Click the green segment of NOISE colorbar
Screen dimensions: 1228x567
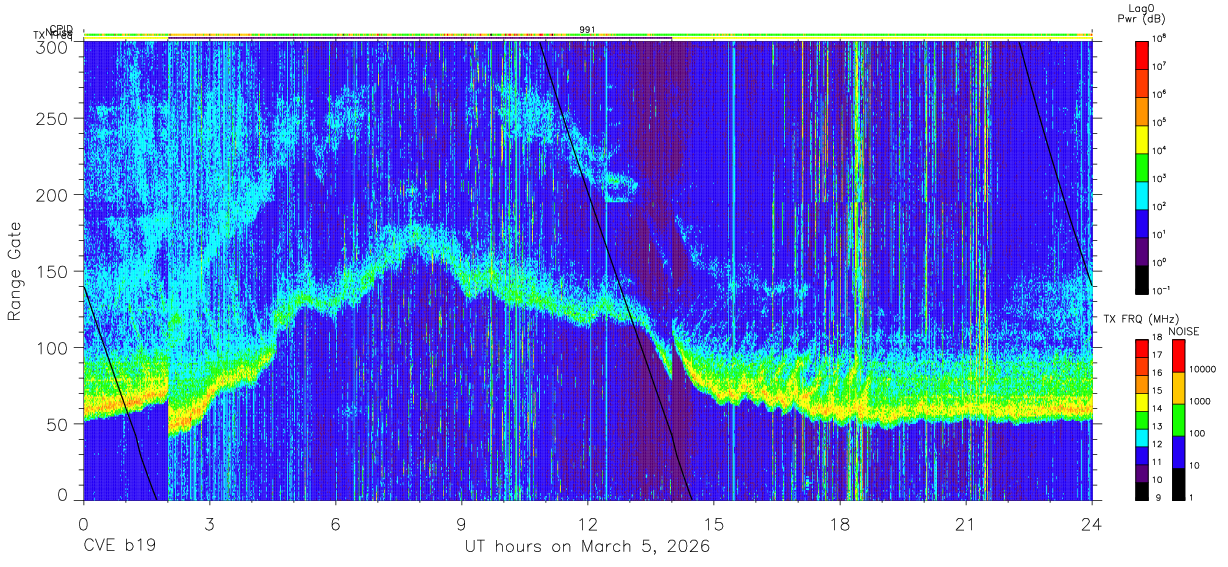point(1177,419)
